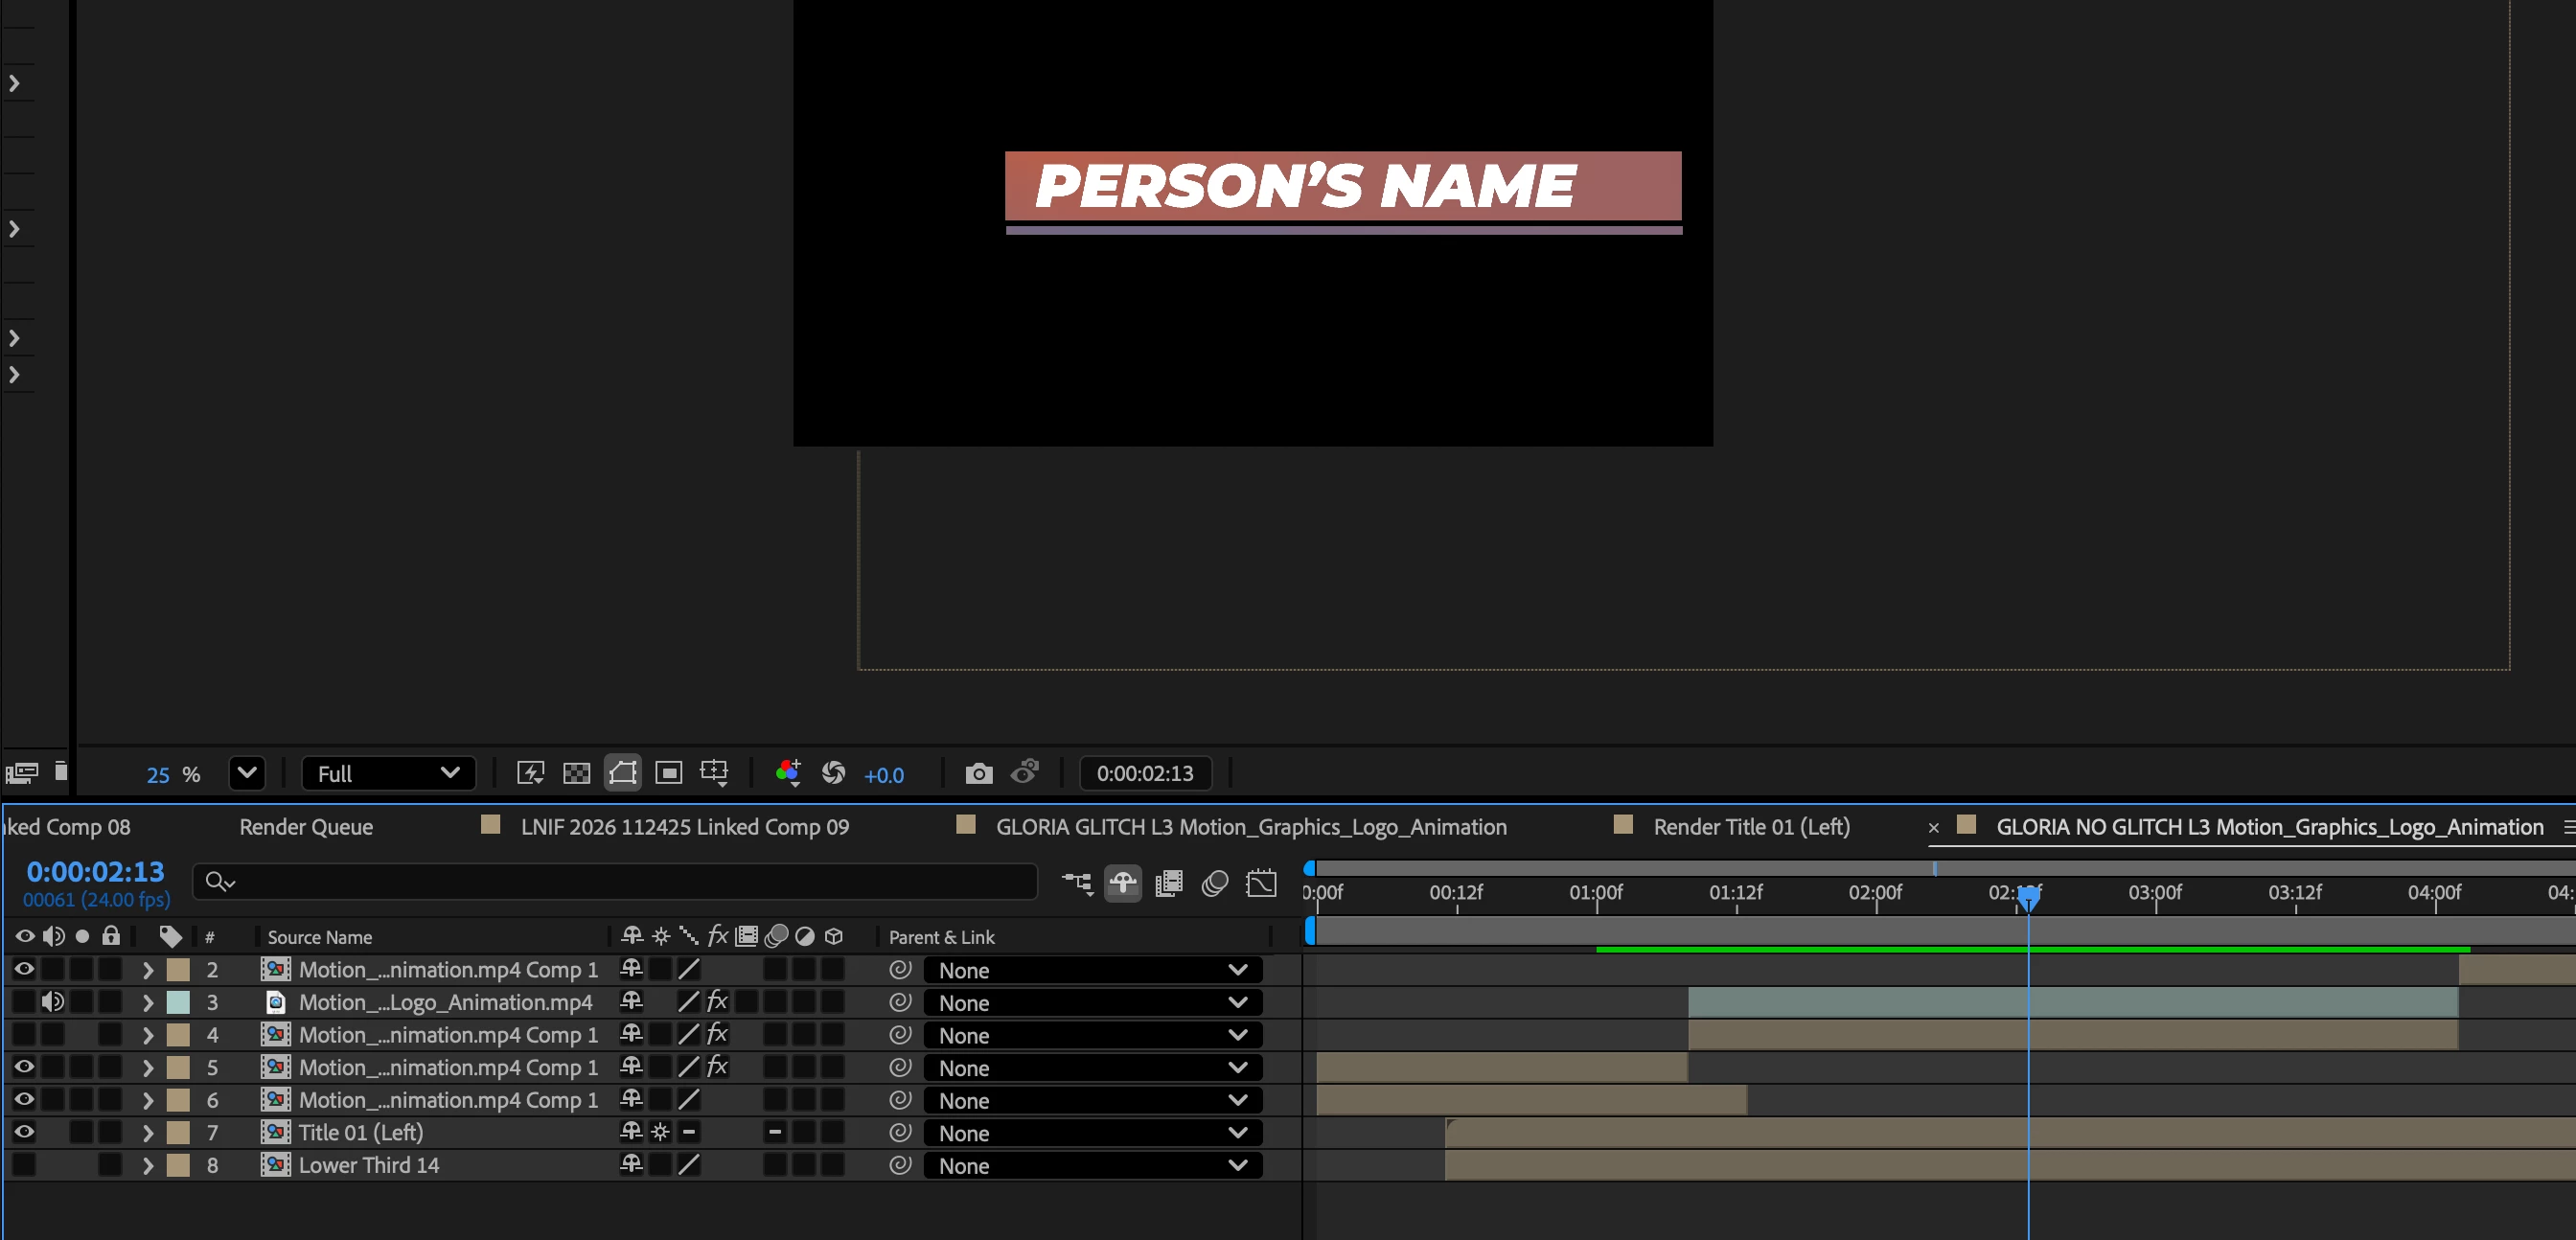Hide layer 2 with its eye toggle
This screenshot has height=1240, width=2576.
coord(24,970)
